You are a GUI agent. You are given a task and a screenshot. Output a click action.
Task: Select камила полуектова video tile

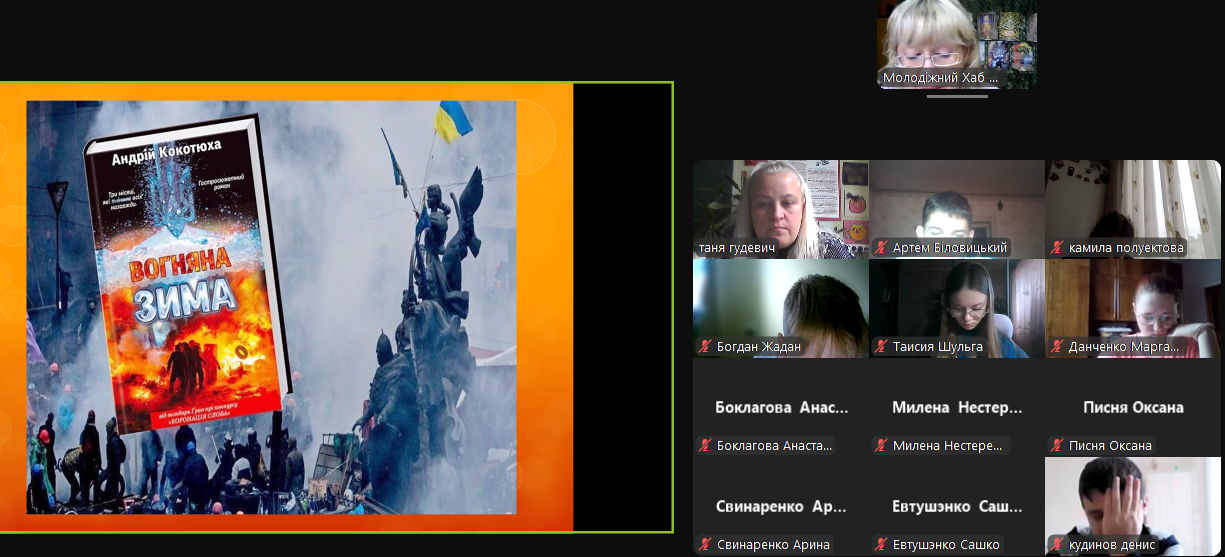pyautogui.click(x=1133, y=209)
